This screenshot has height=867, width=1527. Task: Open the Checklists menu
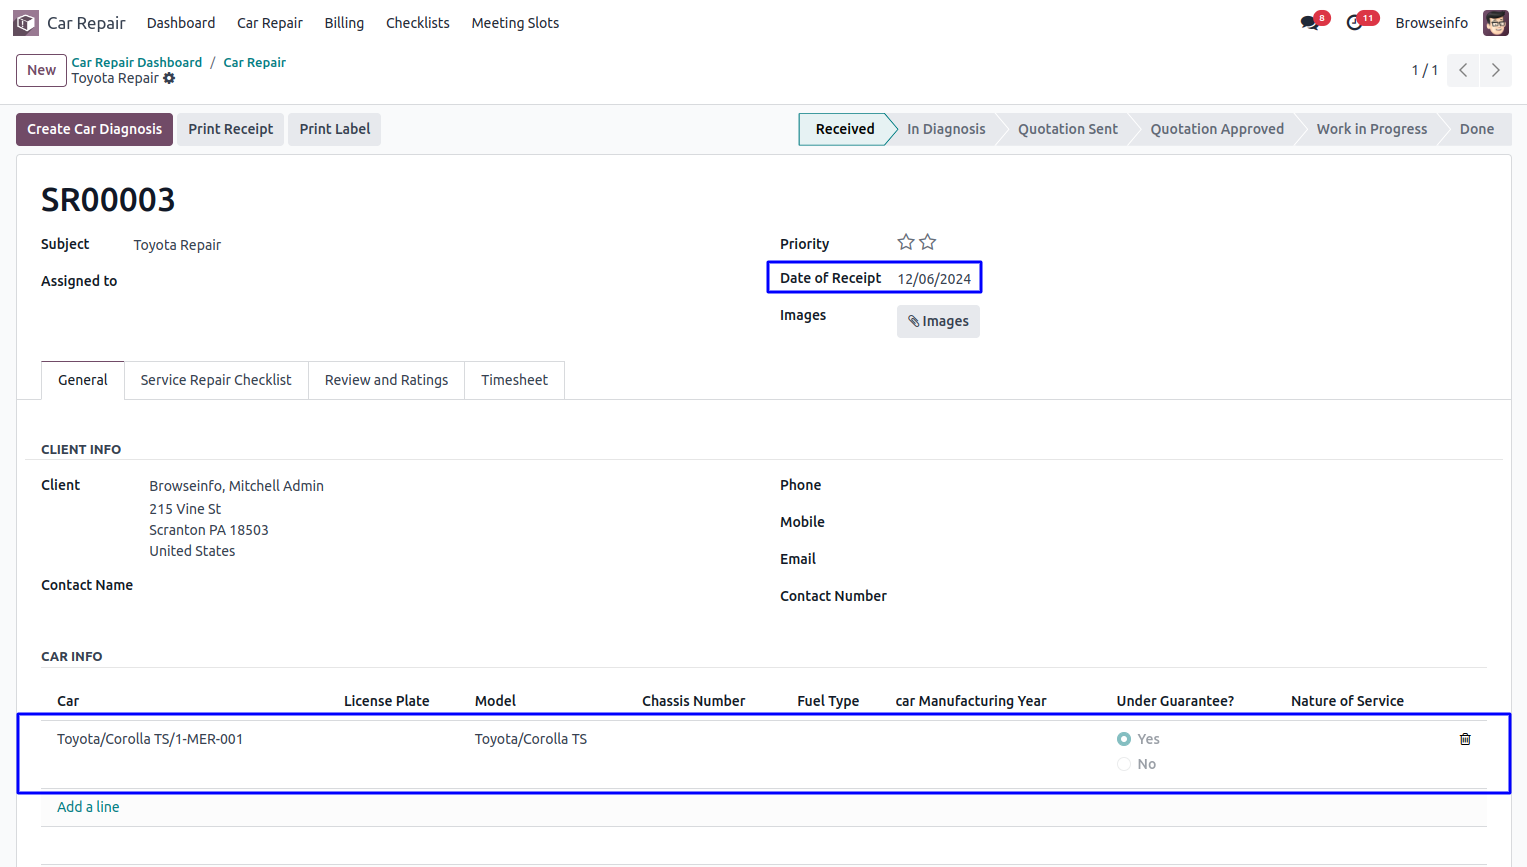point(417,23)
